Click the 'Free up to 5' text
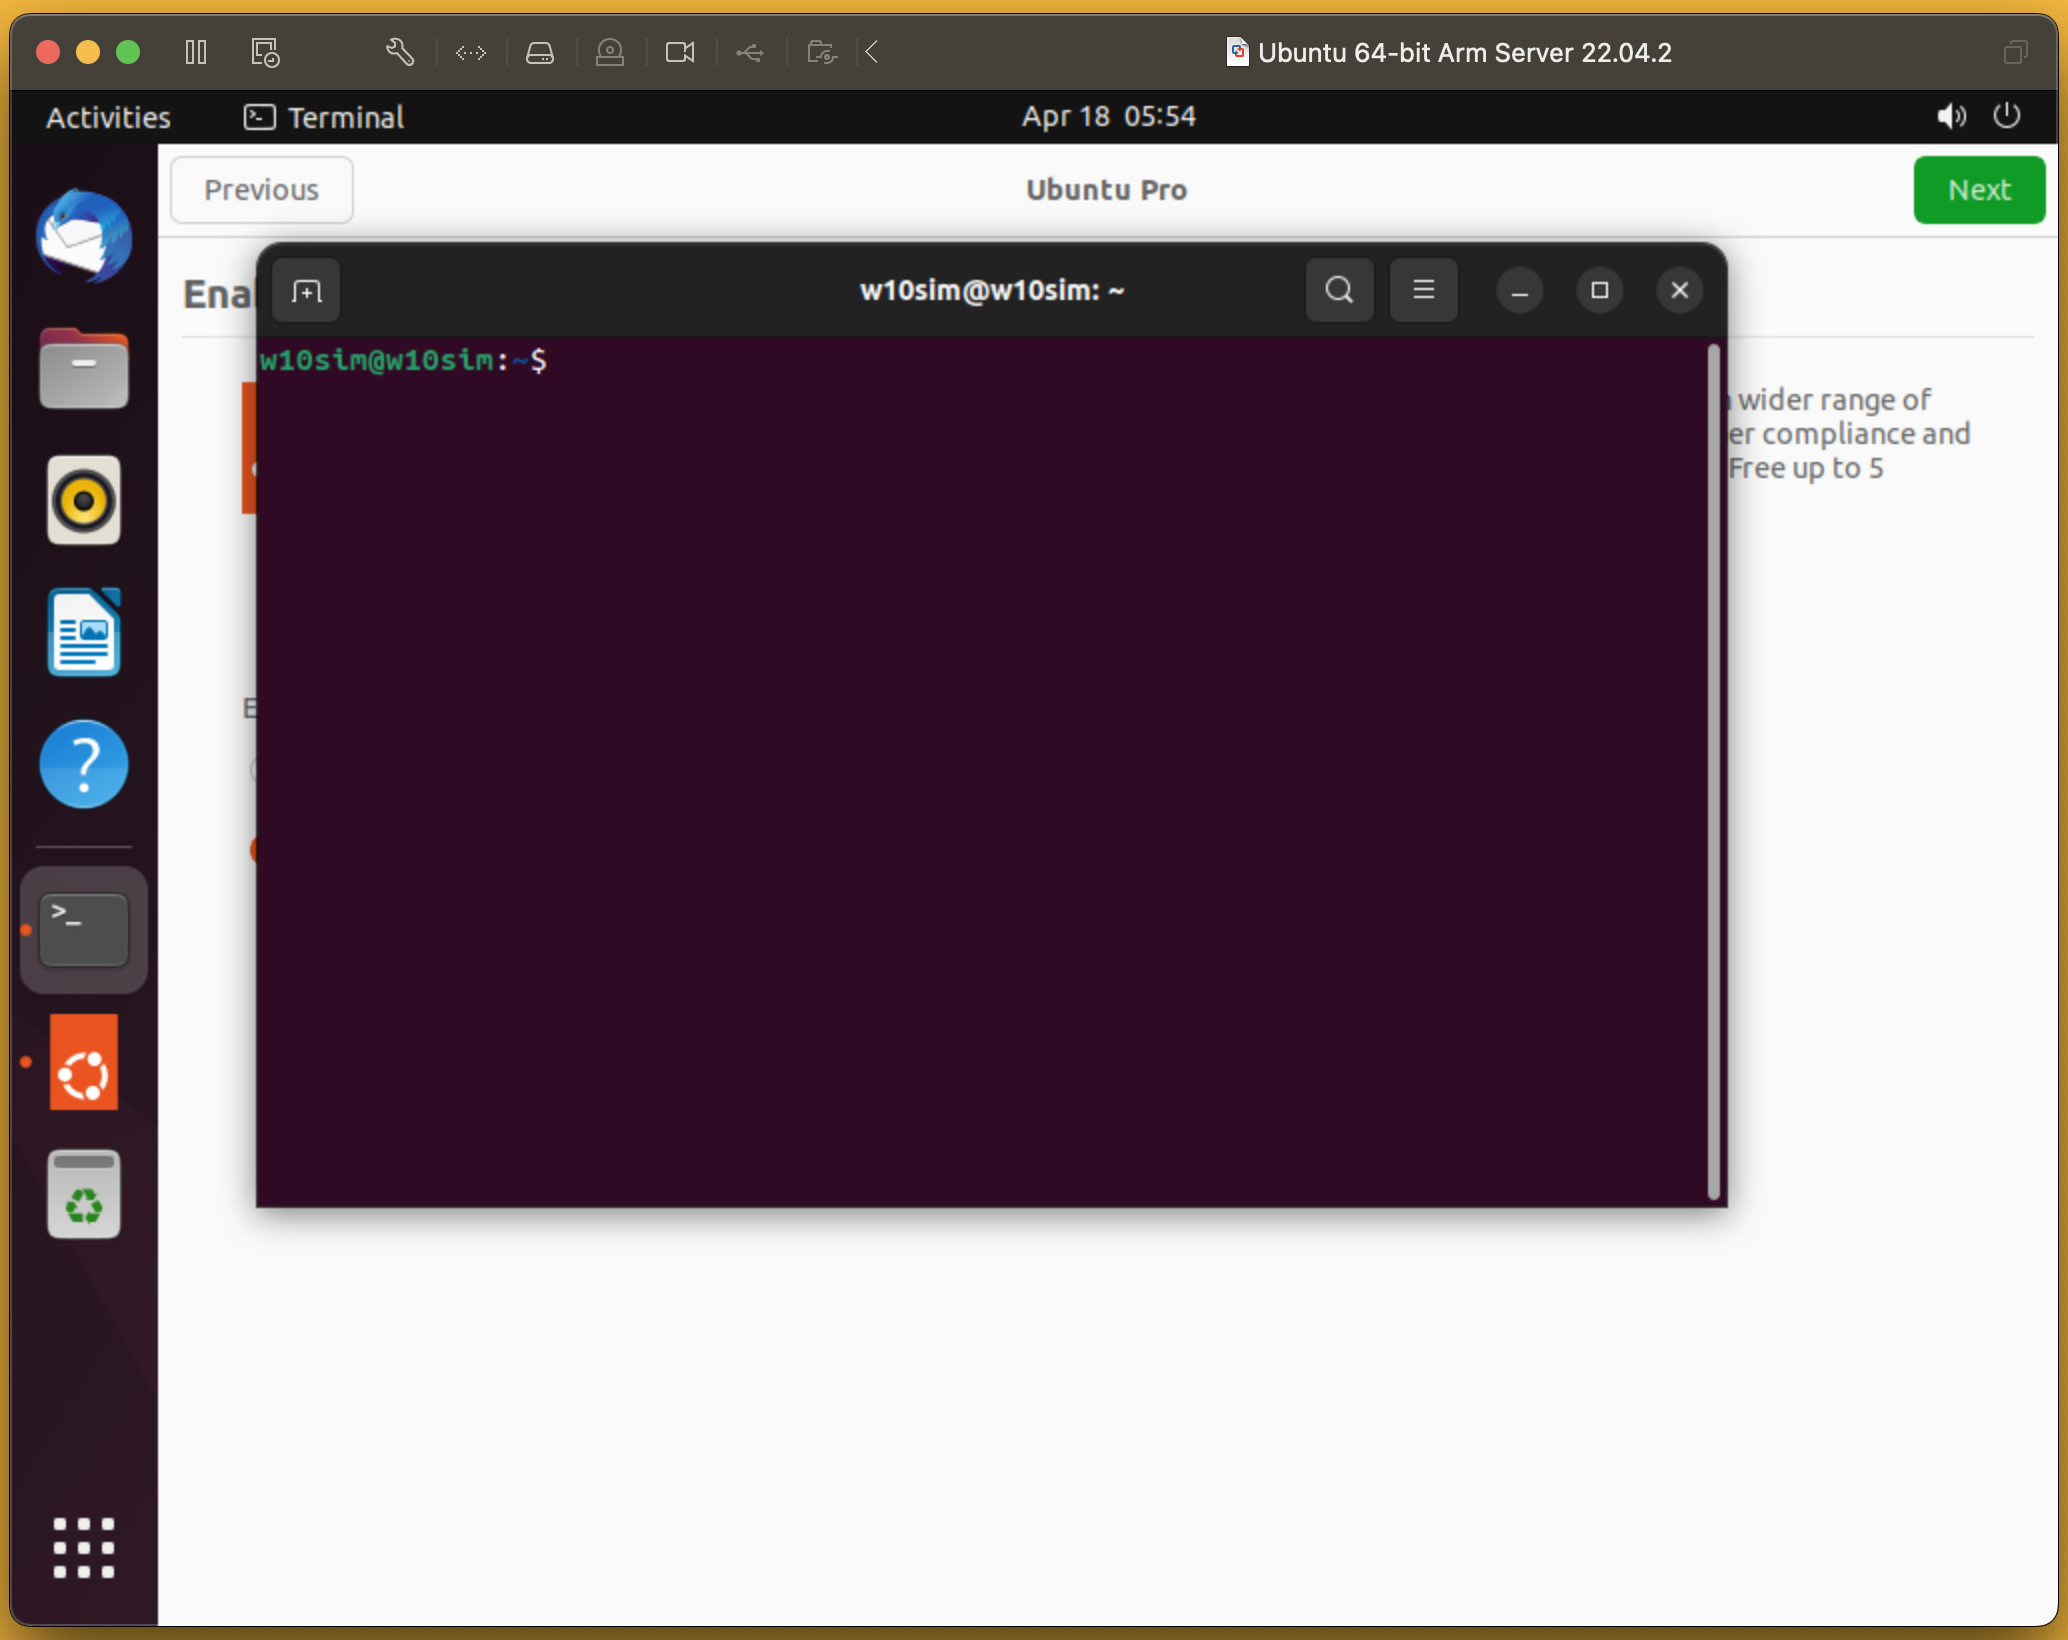Image resolution: width=2068 pixels, height=1640 pixels. (1806, 468)
